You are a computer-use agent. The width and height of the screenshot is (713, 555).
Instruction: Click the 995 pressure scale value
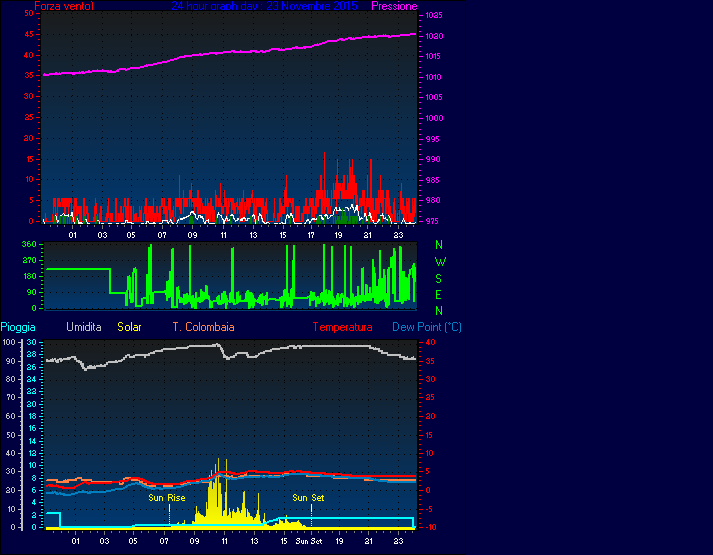tap(432, 139)
